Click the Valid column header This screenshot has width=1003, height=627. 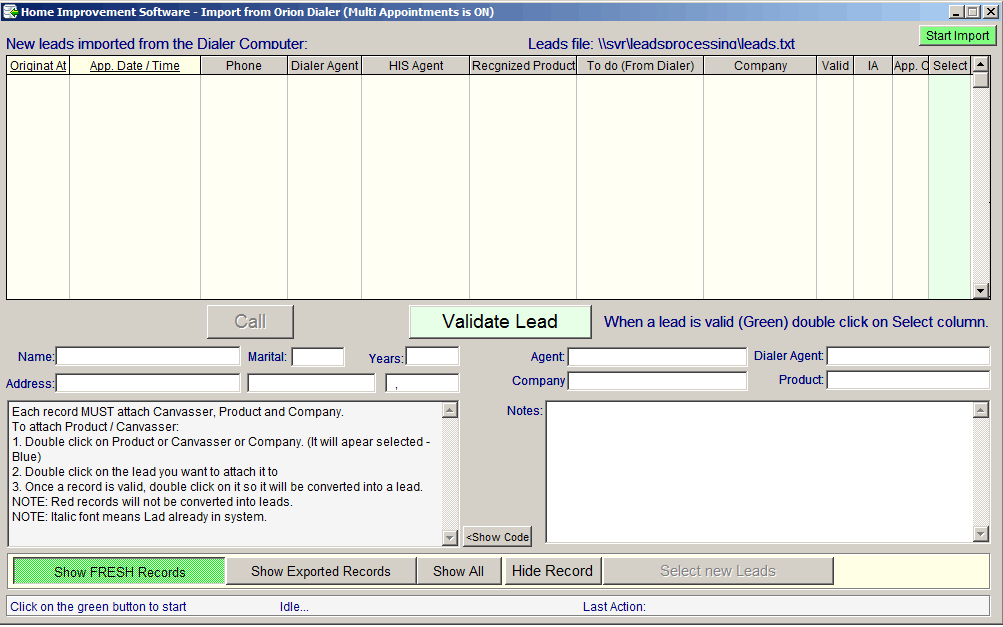(835, 65)
